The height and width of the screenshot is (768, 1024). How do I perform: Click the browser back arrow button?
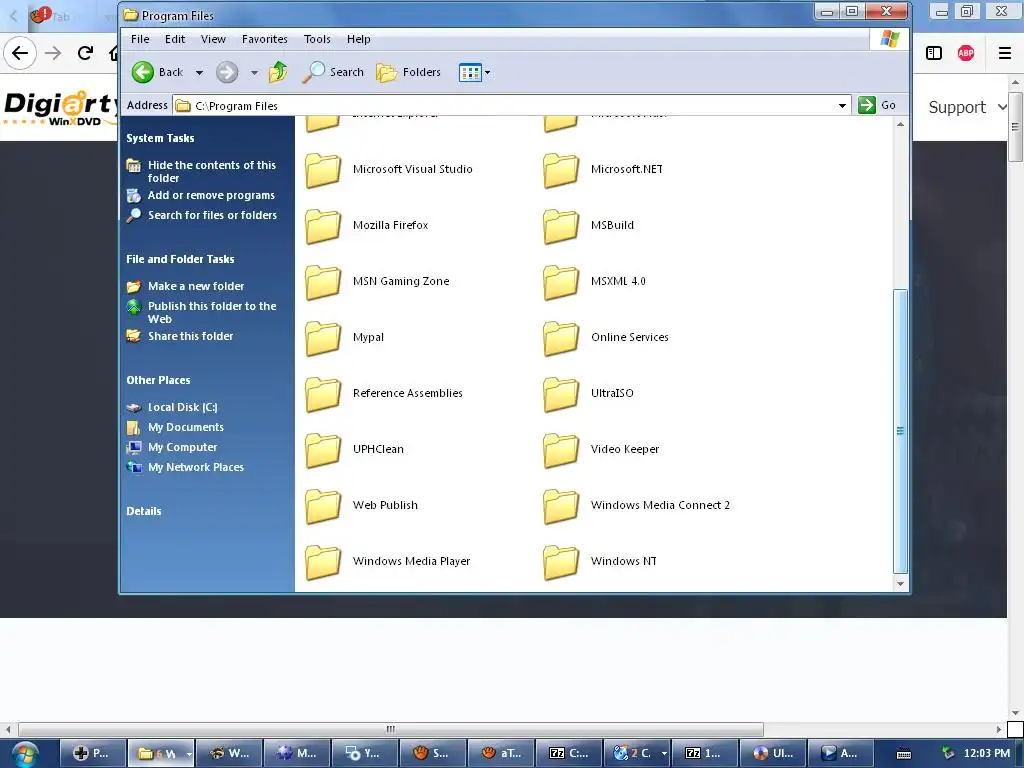point(20,53)
